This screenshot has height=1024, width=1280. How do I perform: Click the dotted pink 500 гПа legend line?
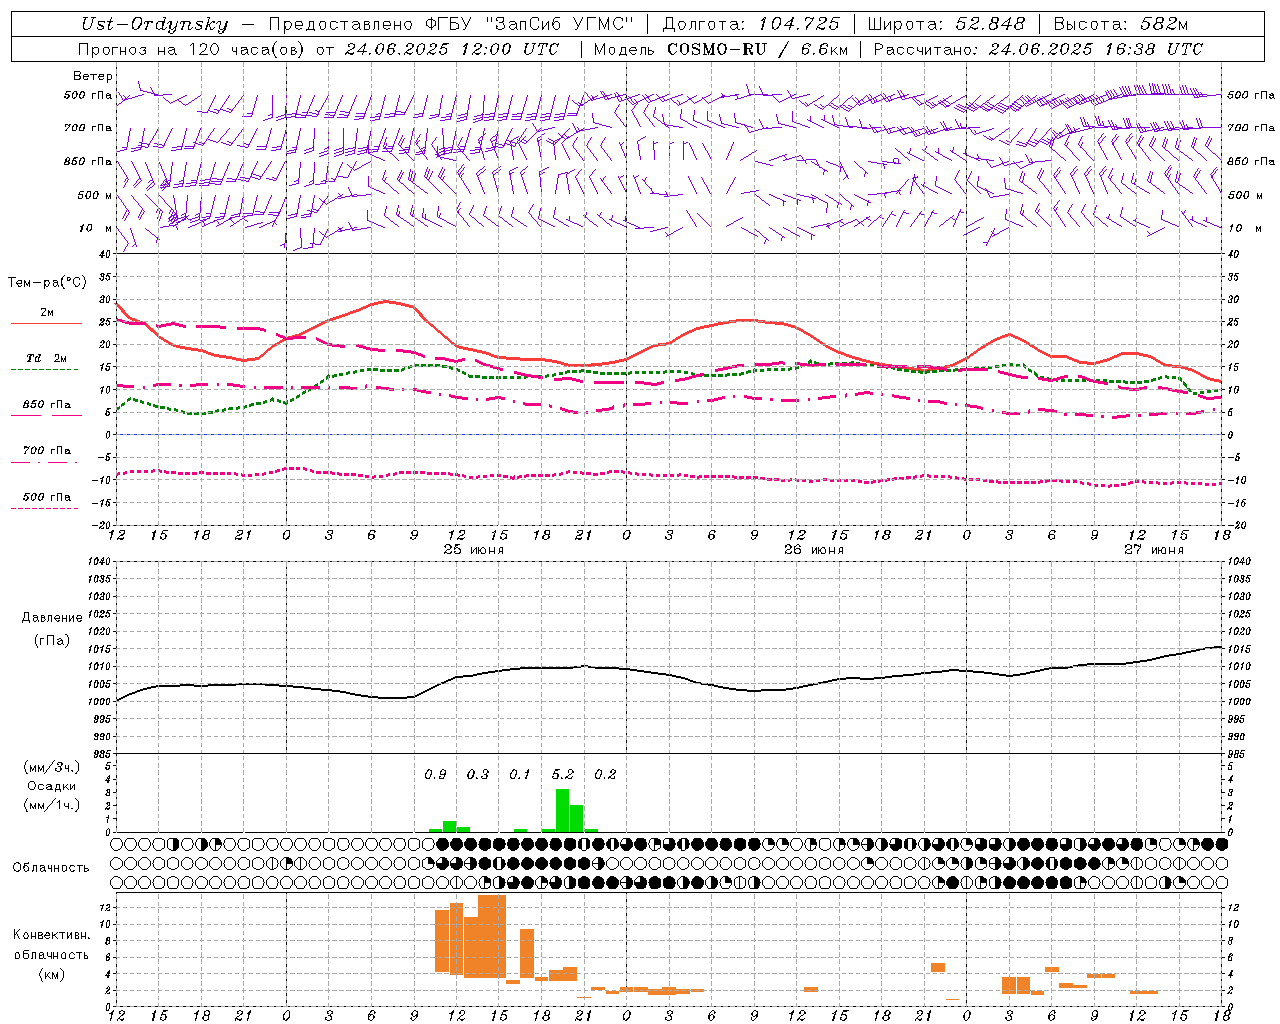tap(44, 508)
